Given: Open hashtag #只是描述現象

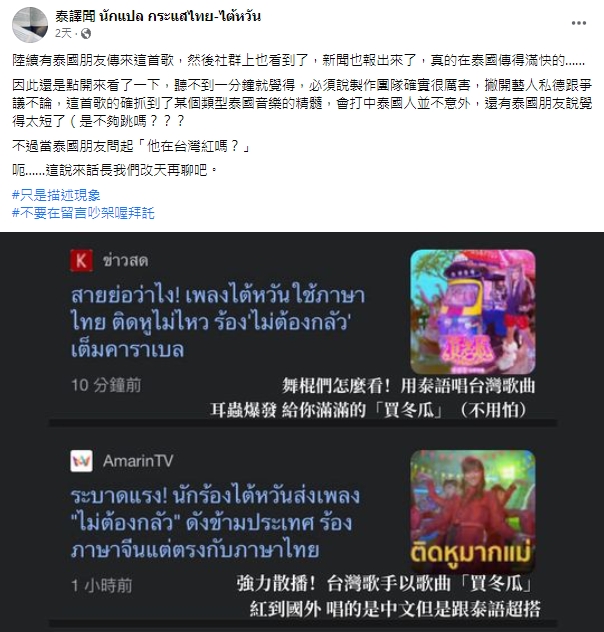Looking at the screenshot, I should point(56,195).
